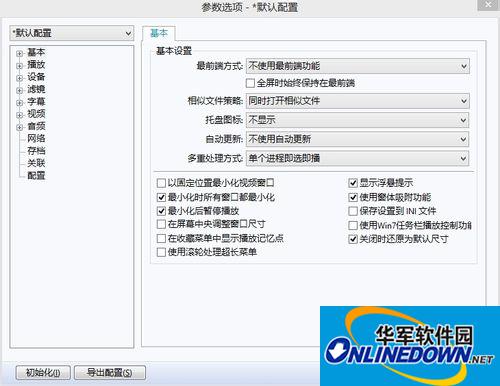Image resolution: width=500 pixels, height=386 pixels.
Task: Select 存档 in the settings tree
Action: (36, 151)
